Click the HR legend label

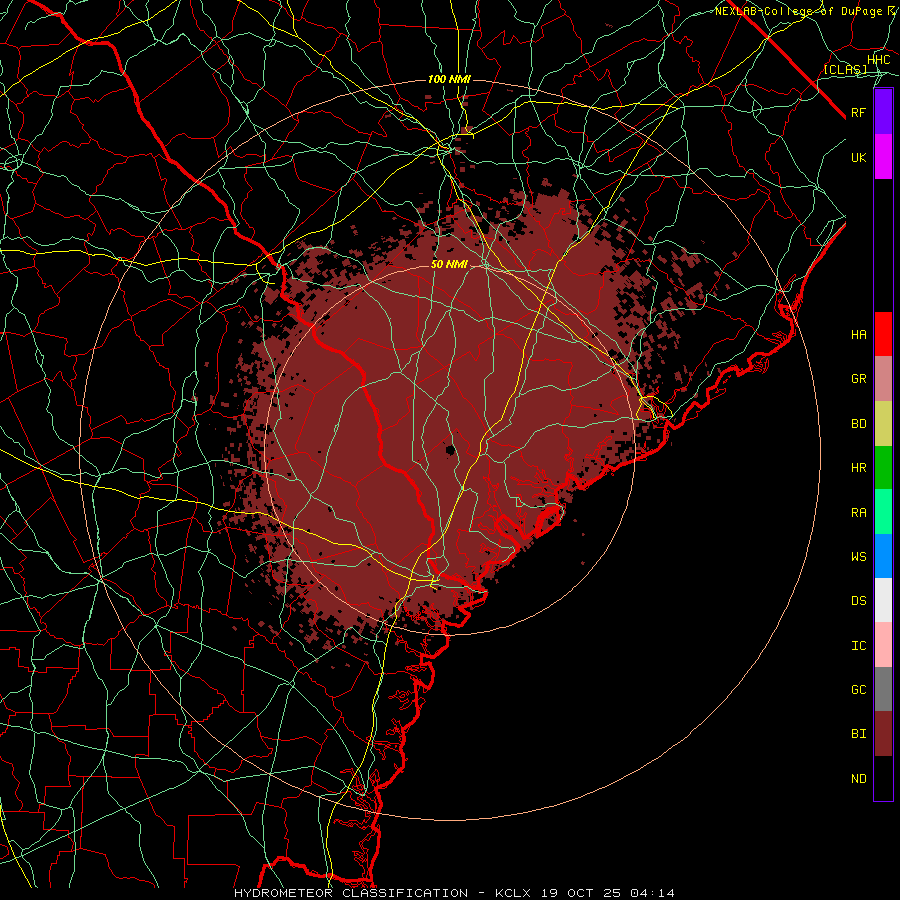[858, 468]
